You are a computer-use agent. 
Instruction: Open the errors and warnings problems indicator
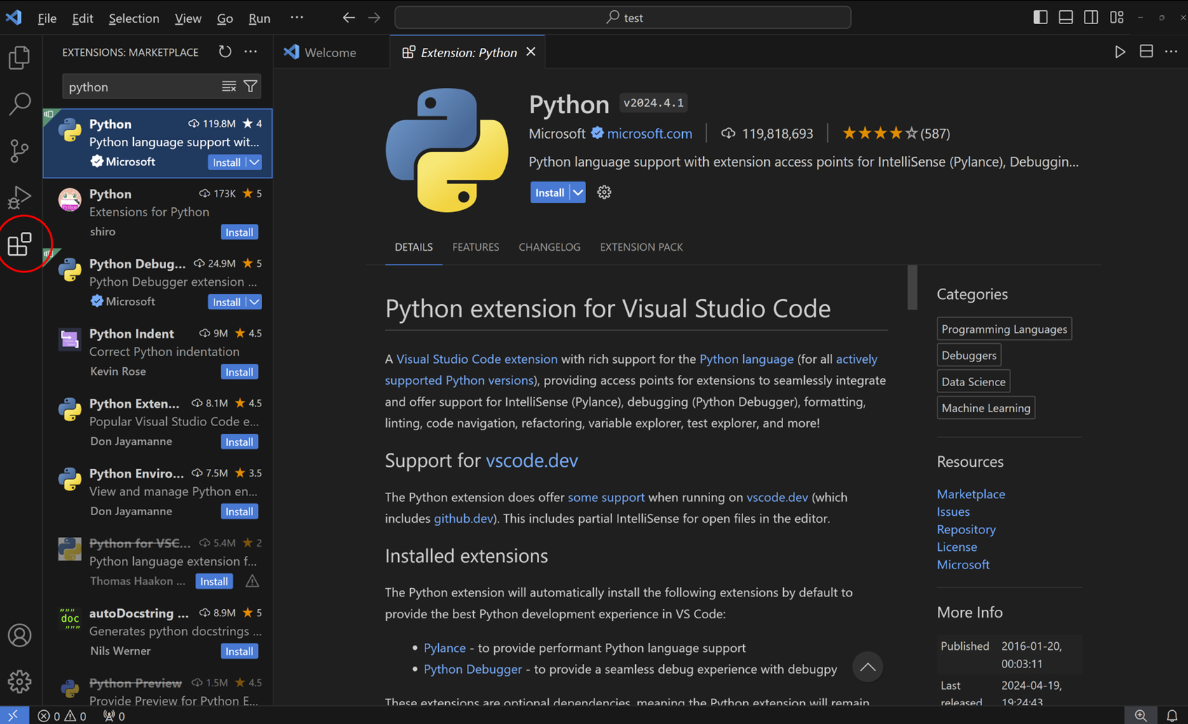[x=62, y=716]
